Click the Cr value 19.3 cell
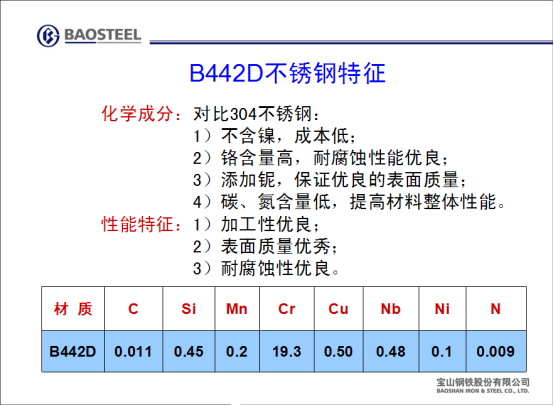This screenshot has height=406, width=554. click(287, 351)
